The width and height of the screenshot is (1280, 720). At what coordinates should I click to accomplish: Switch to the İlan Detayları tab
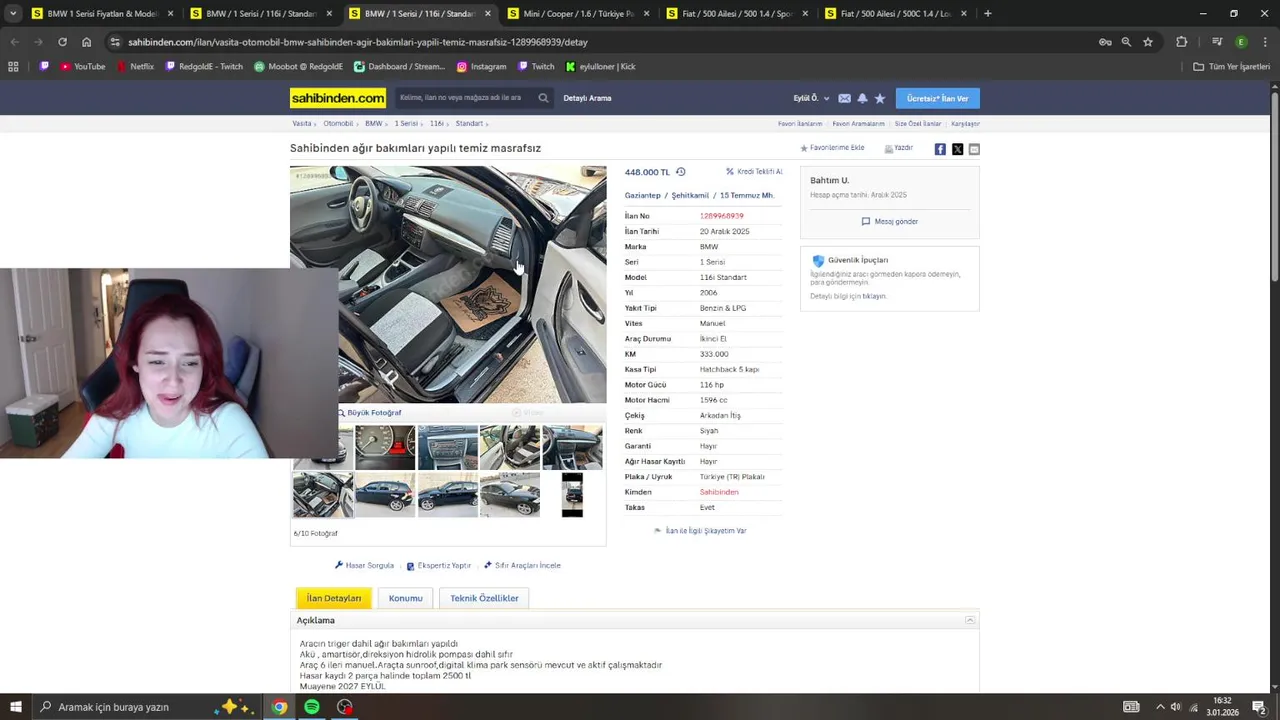[334, 598]
